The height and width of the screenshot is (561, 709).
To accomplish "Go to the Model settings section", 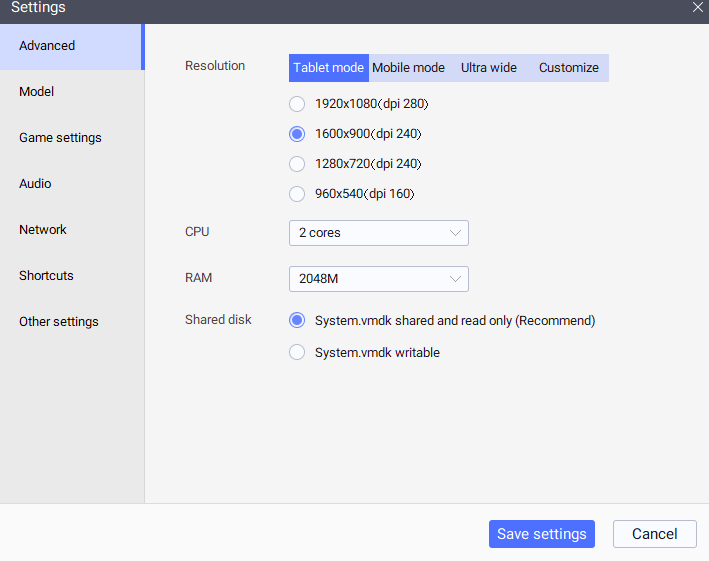I will tap(72, 92).
